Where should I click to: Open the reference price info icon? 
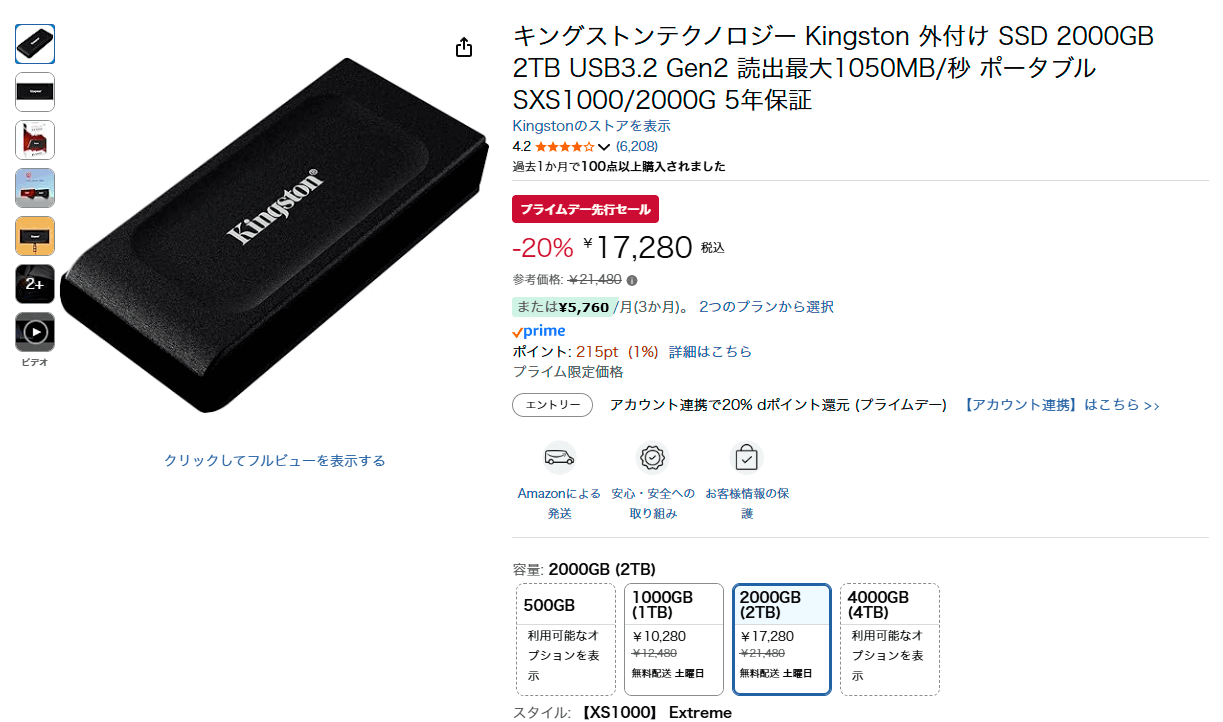(x=632, y=280)
